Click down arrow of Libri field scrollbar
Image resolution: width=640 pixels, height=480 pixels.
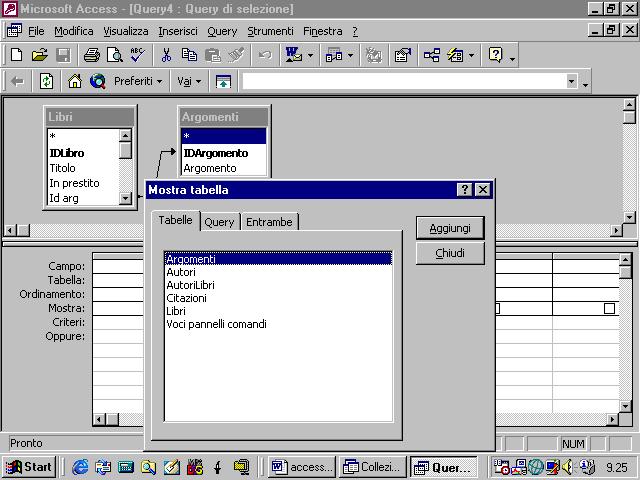coord(125,198)
